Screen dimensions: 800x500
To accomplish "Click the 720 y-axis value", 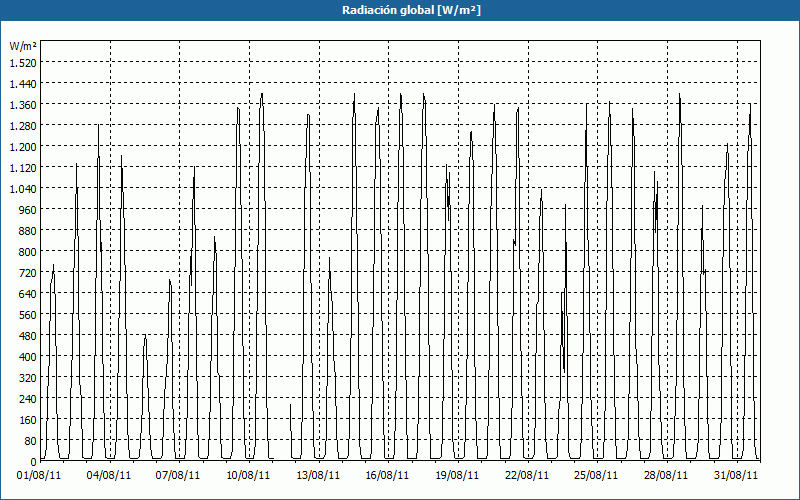I will 28,272.
